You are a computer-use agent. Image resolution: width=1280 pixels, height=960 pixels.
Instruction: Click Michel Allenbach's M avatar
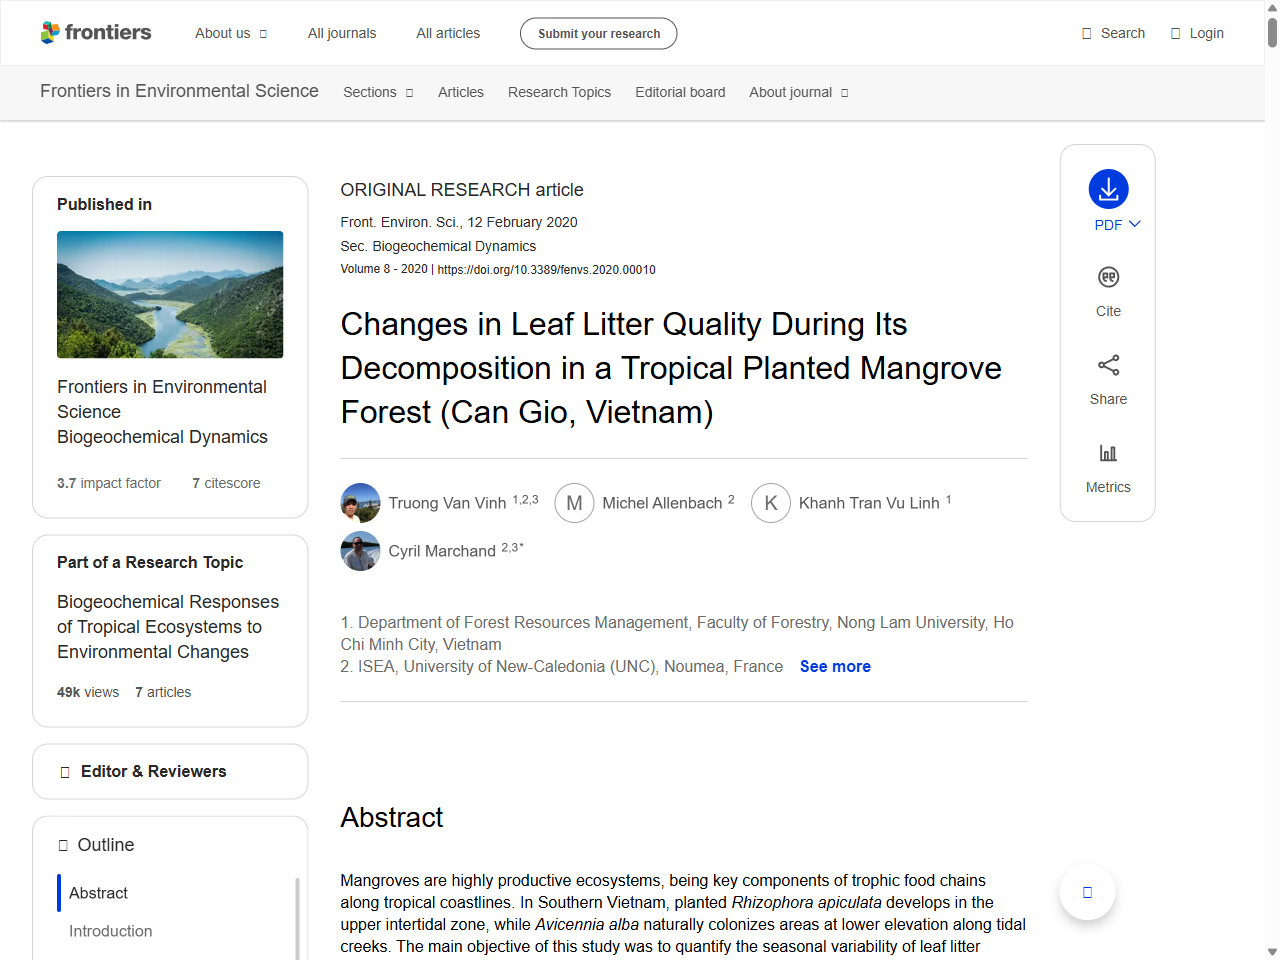tap(574, 503)
